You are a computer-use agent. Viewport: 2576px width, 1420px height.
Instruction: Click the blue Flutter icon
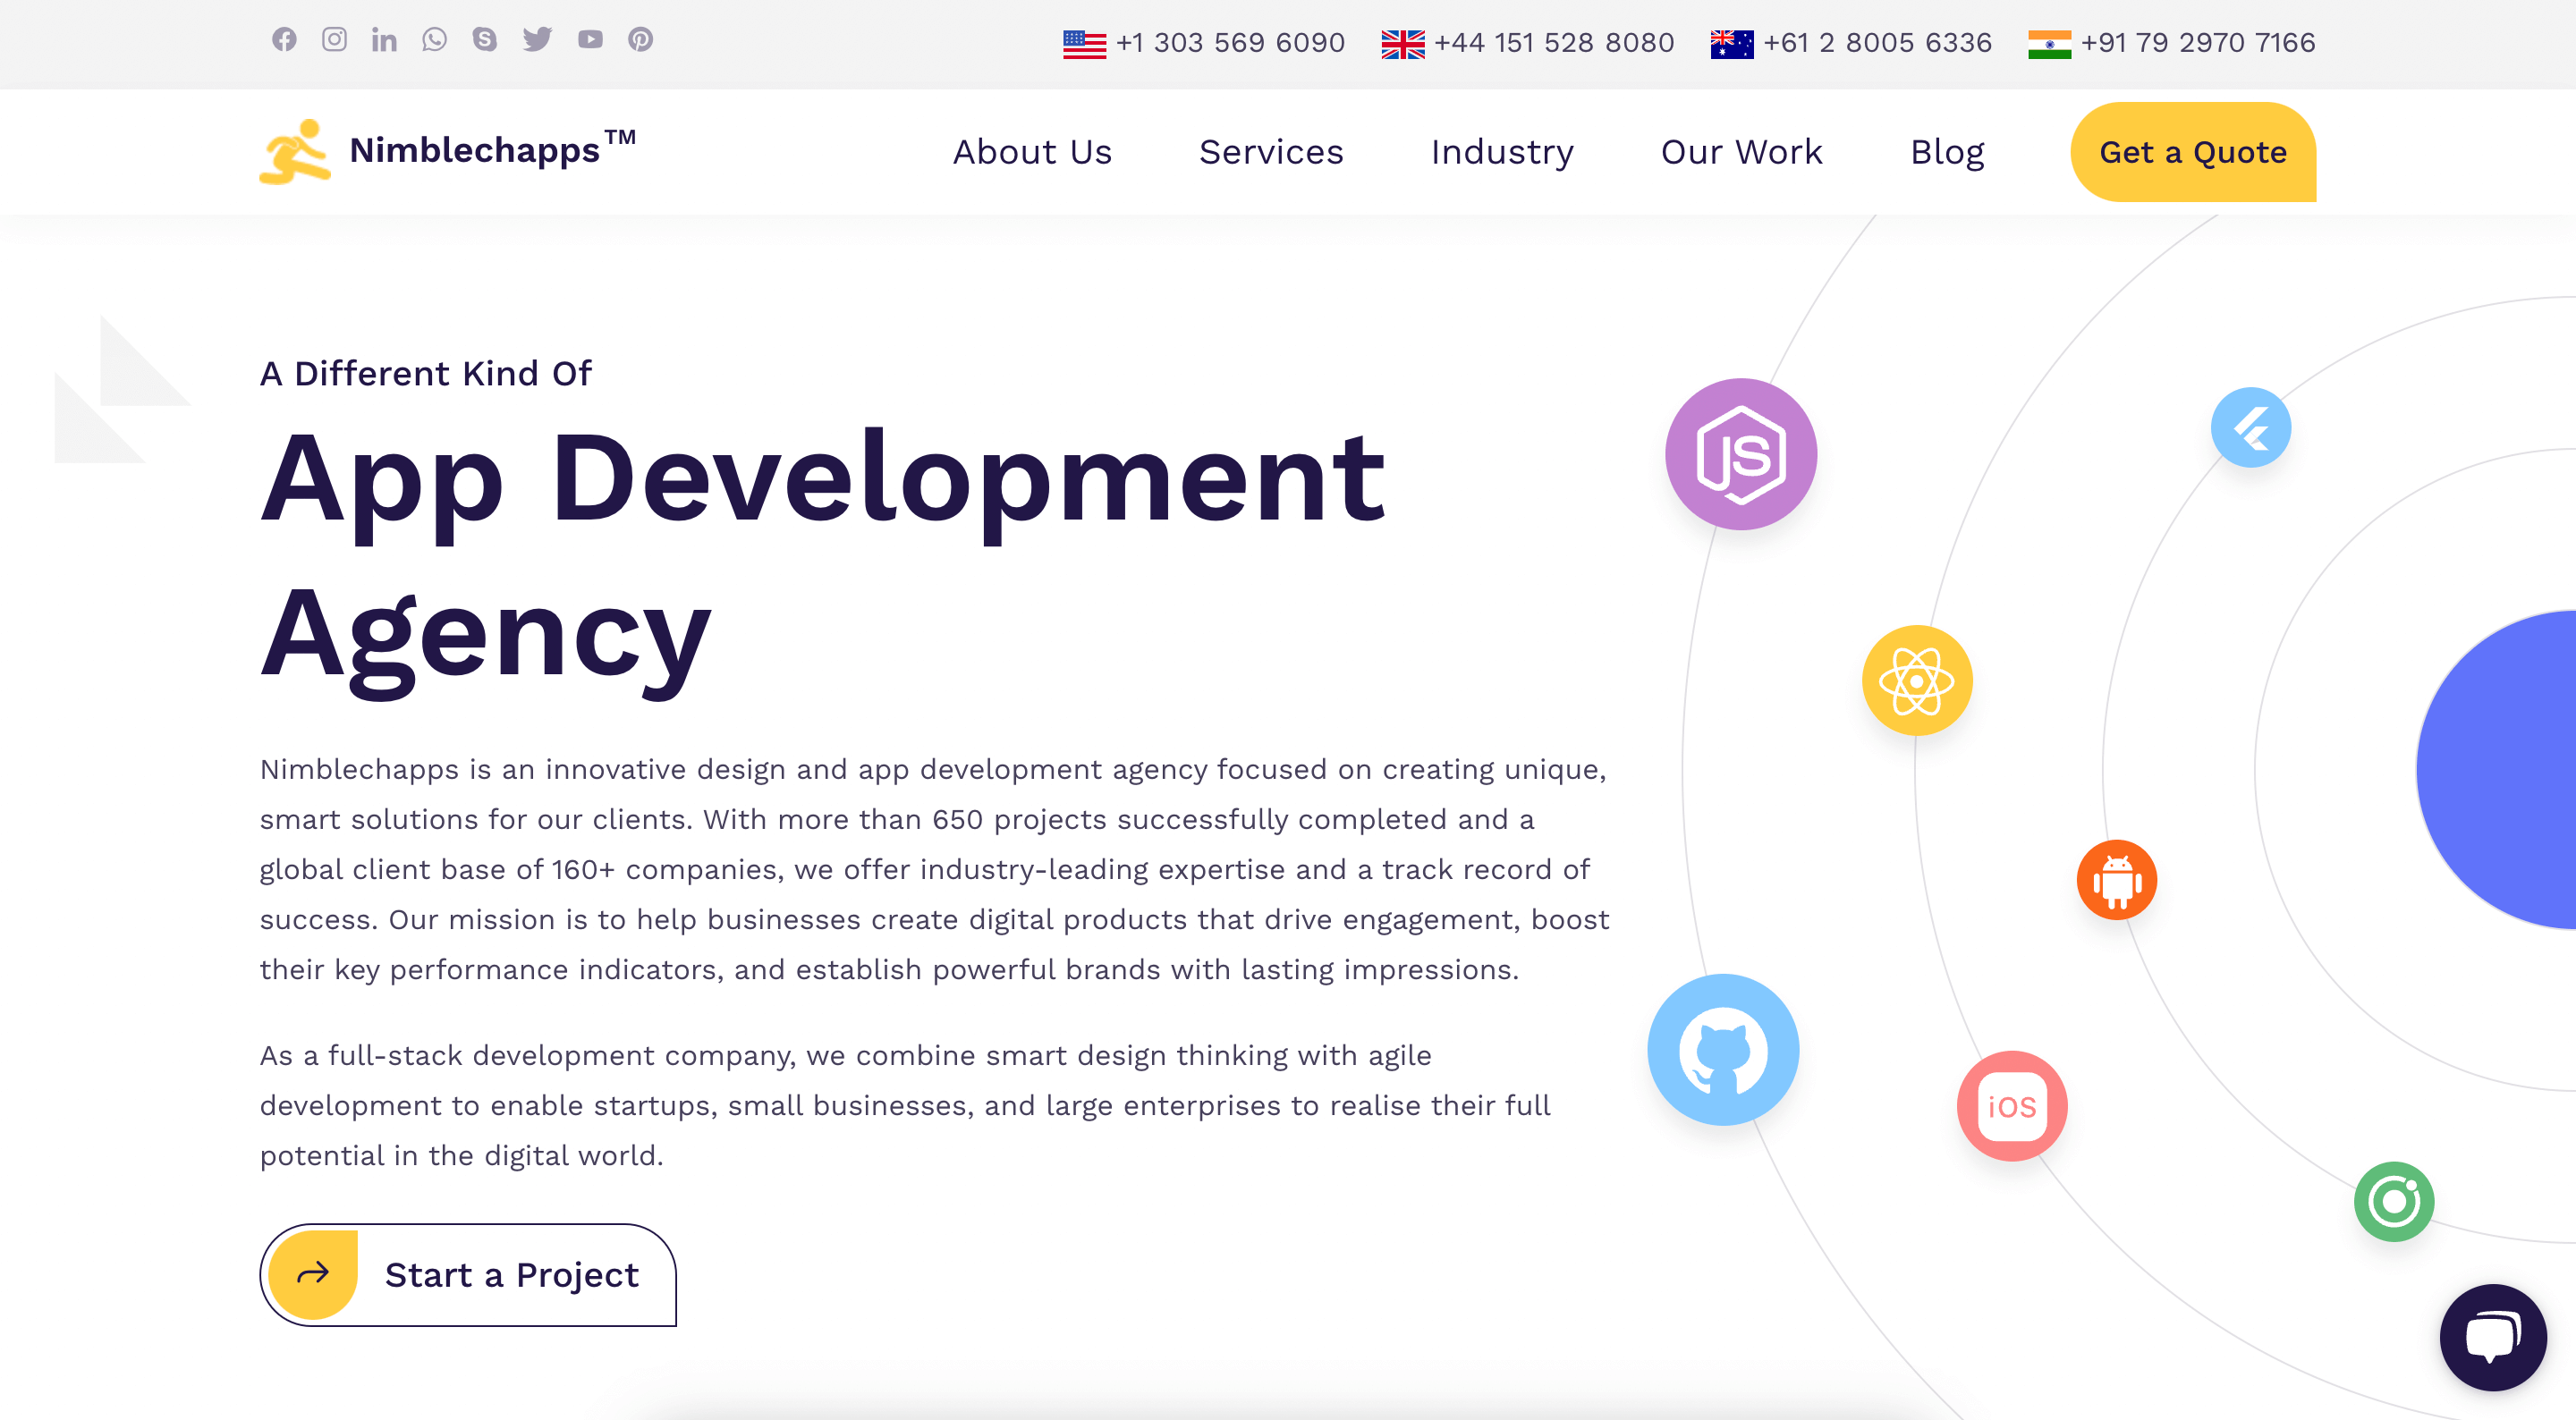coord(2250,428)
